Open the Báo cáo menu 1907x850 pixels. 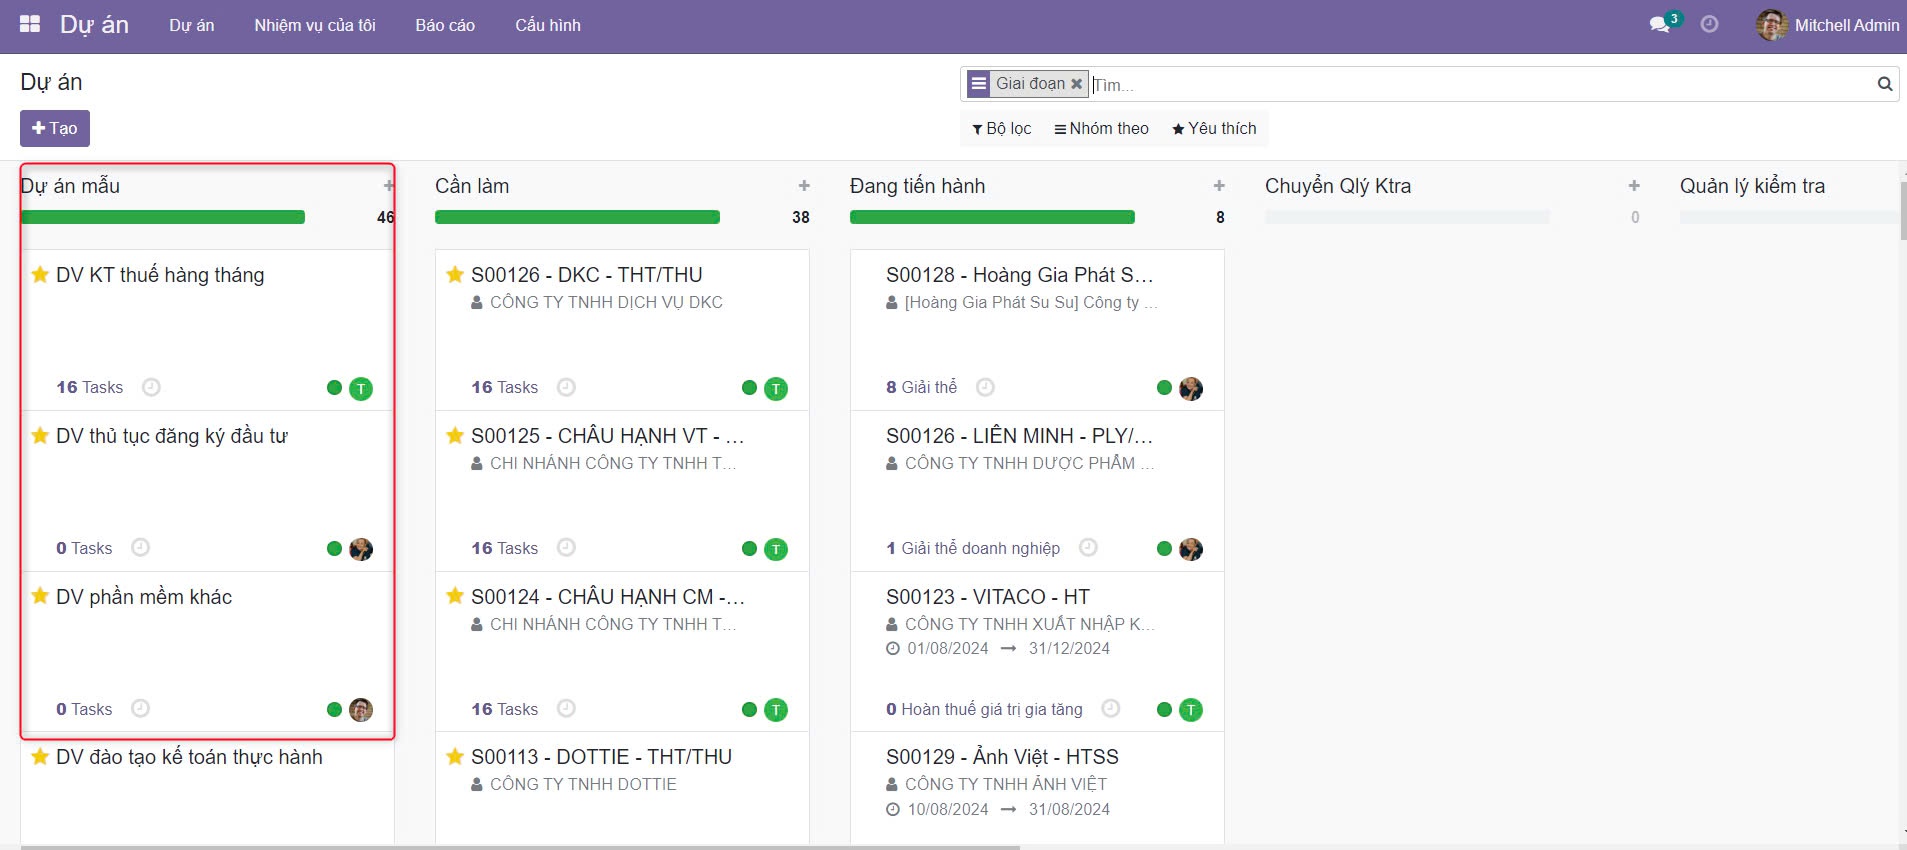pos(445,25)
